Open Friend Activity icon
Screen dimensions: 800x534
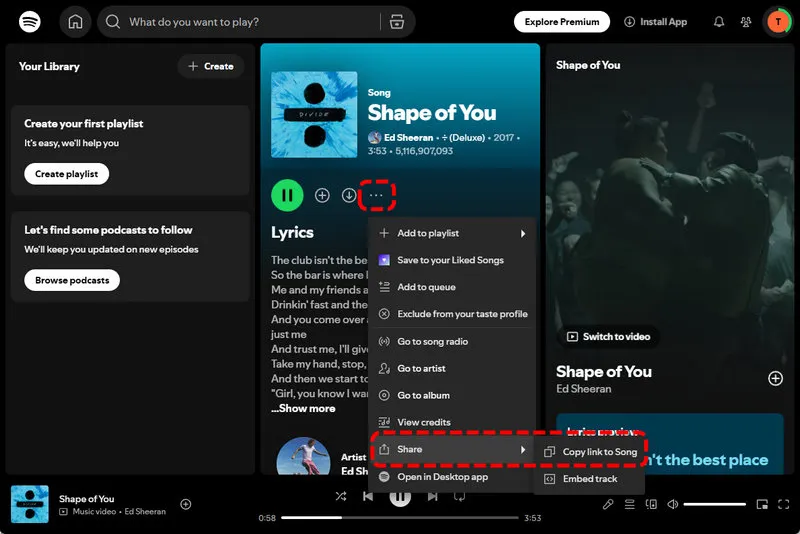point(746,22)
